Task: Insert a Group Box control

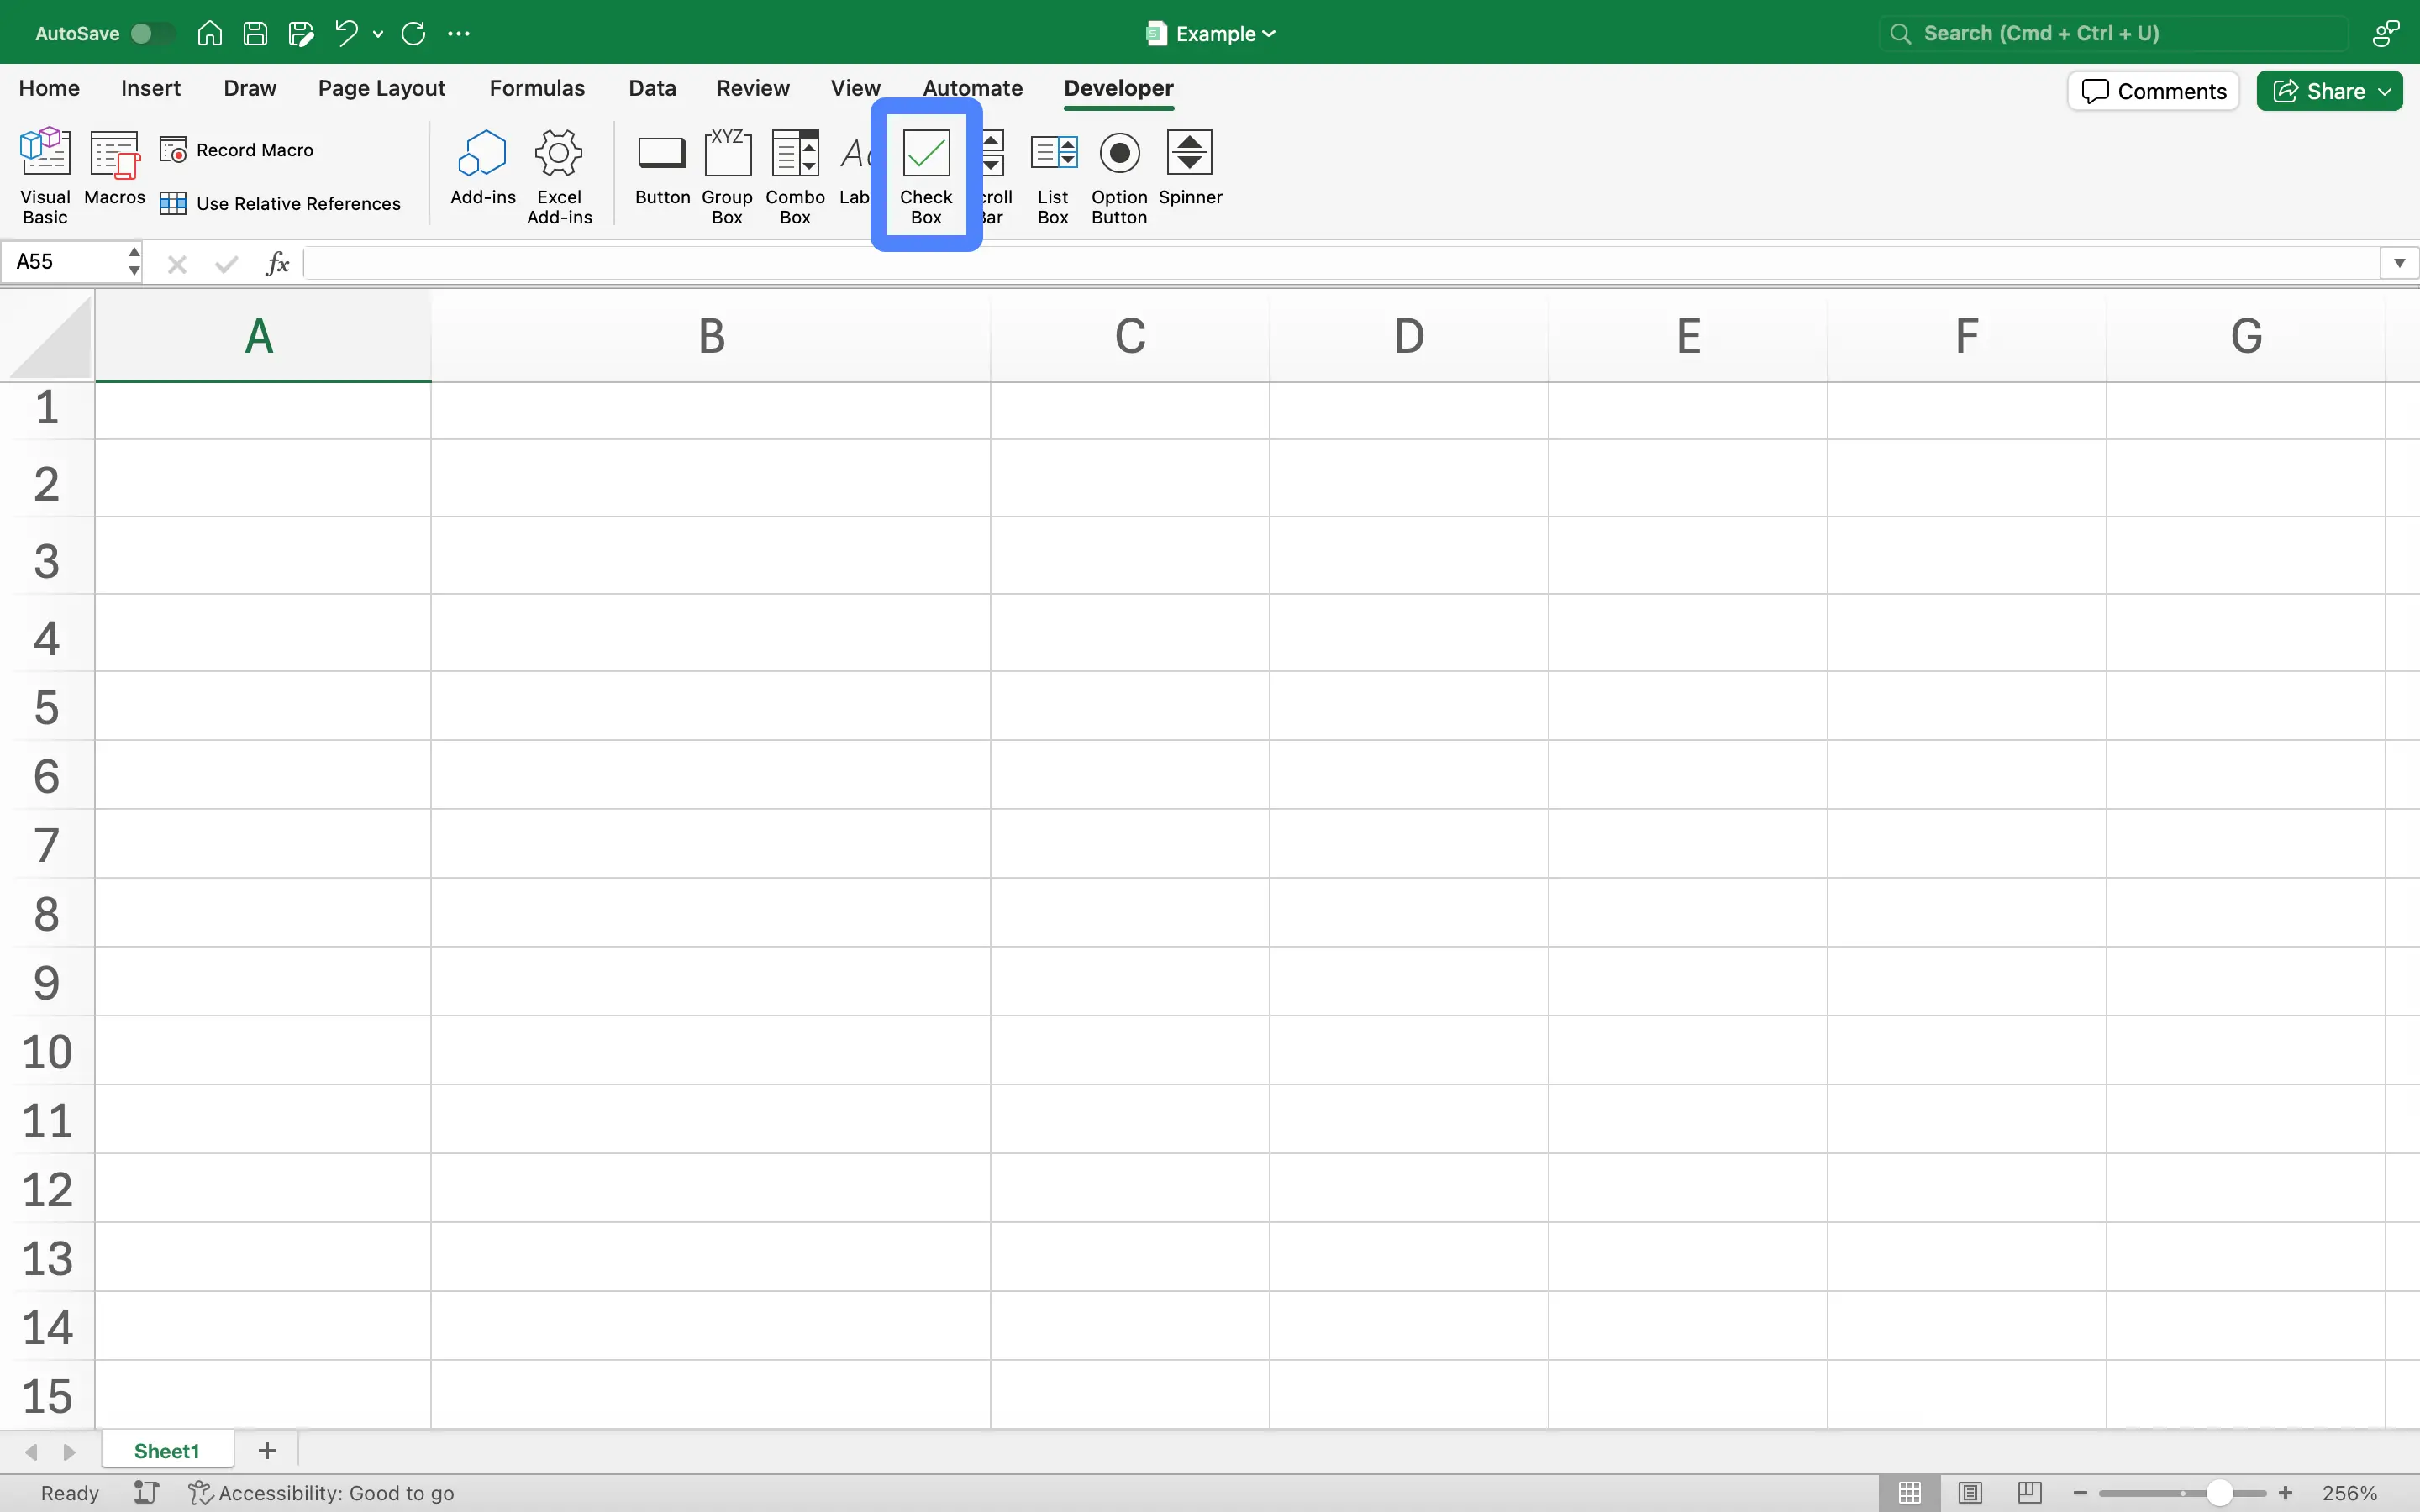Action: click(x=727, y=176)
